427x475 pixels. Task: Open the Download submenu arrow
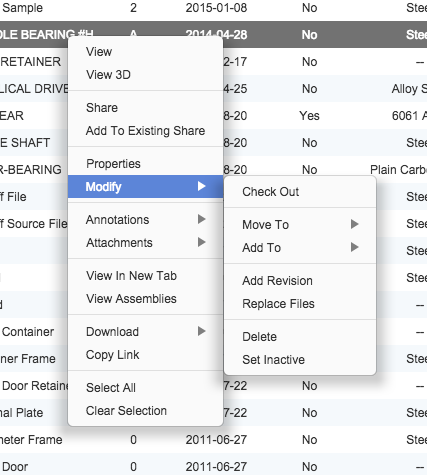[201, 331]
